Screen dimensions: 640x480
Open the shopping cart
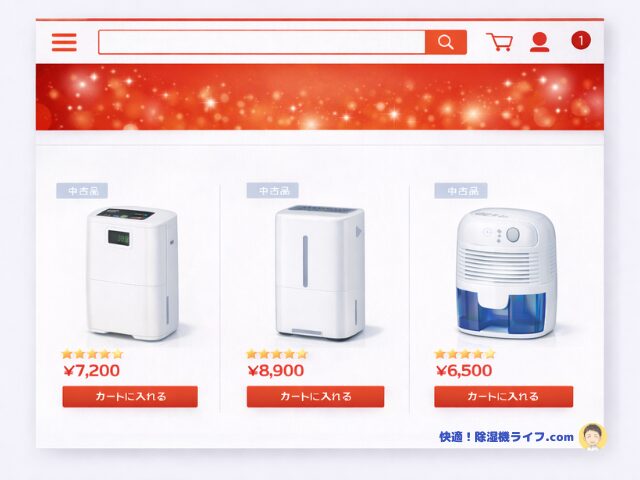499,42
